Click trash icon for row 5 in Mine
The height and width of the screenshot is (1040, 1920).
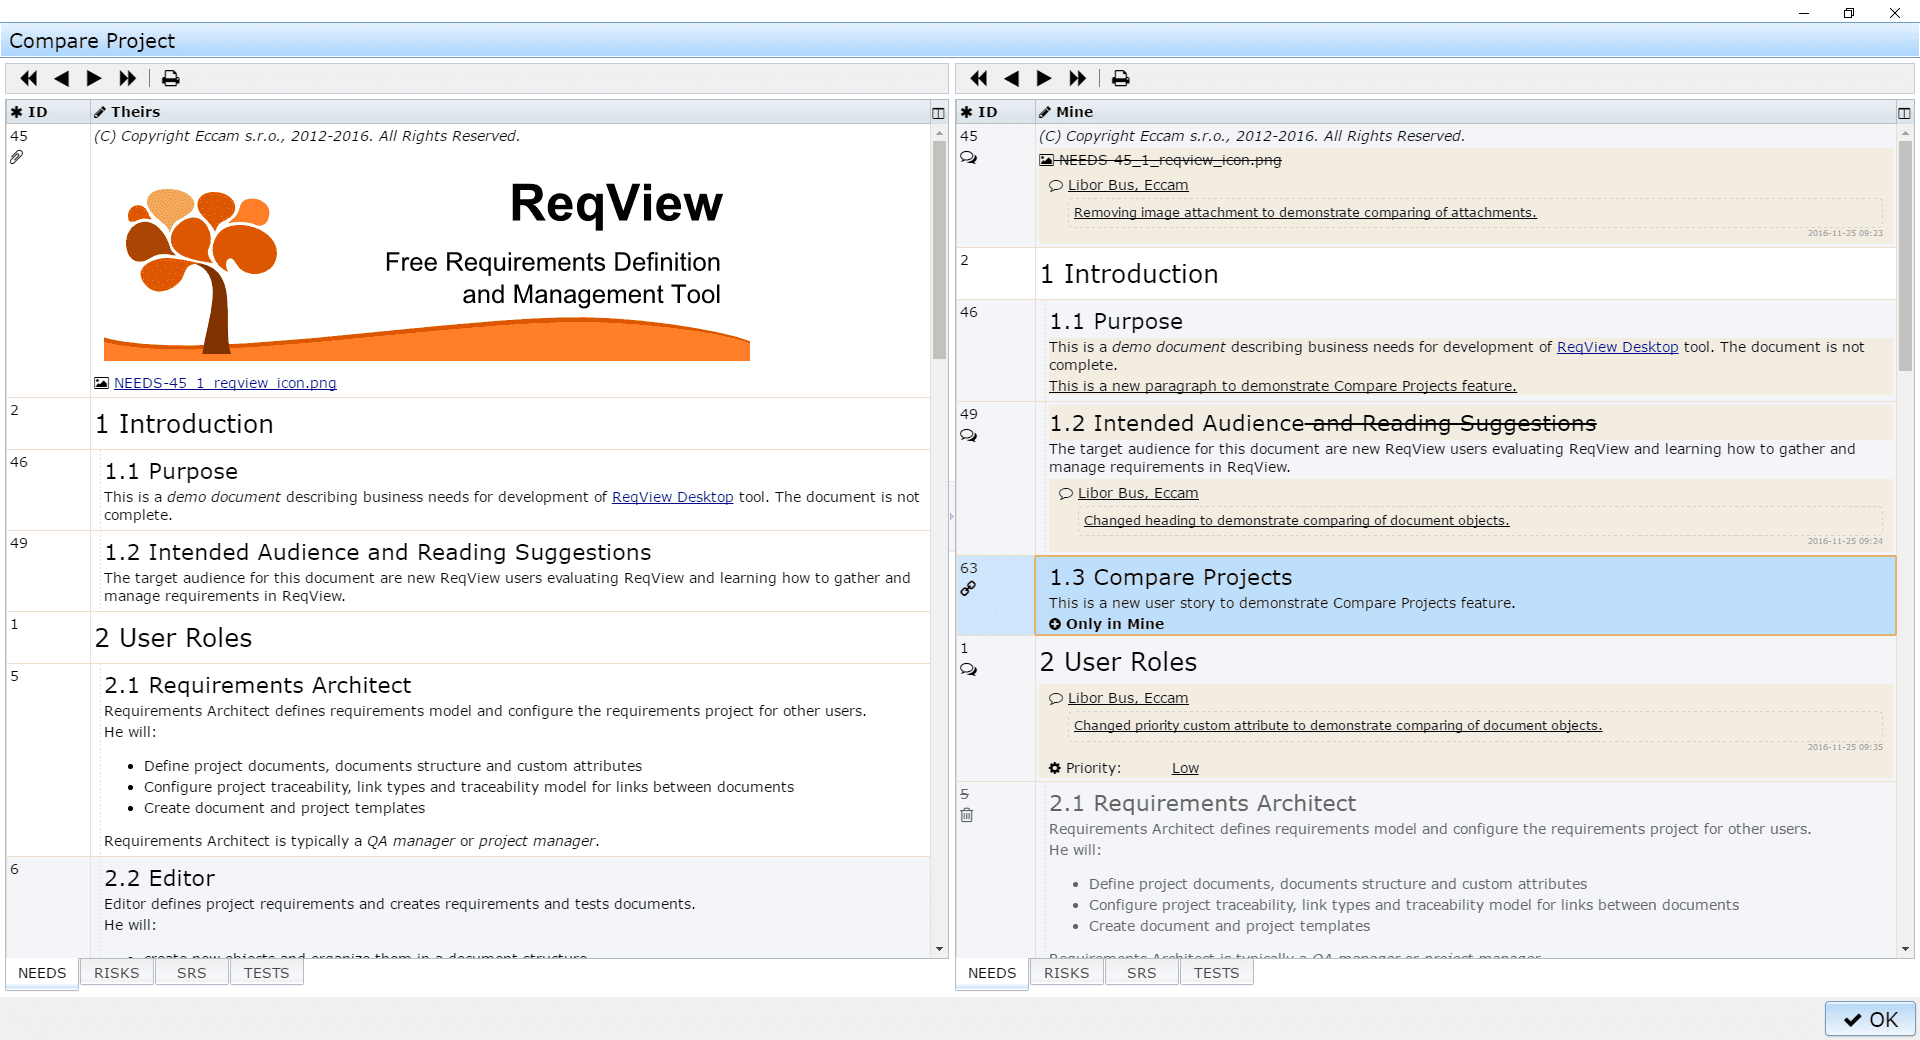tap(967, 815)
